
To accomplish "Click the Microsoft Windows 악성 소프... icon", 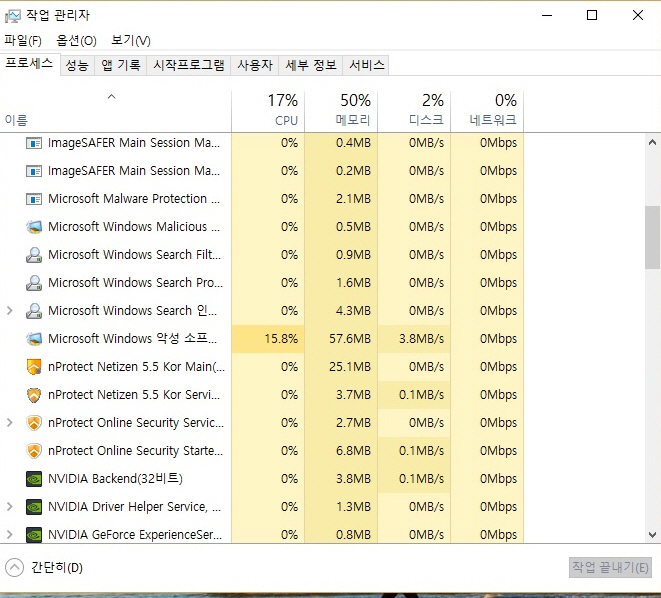I will tap(34, 339).
